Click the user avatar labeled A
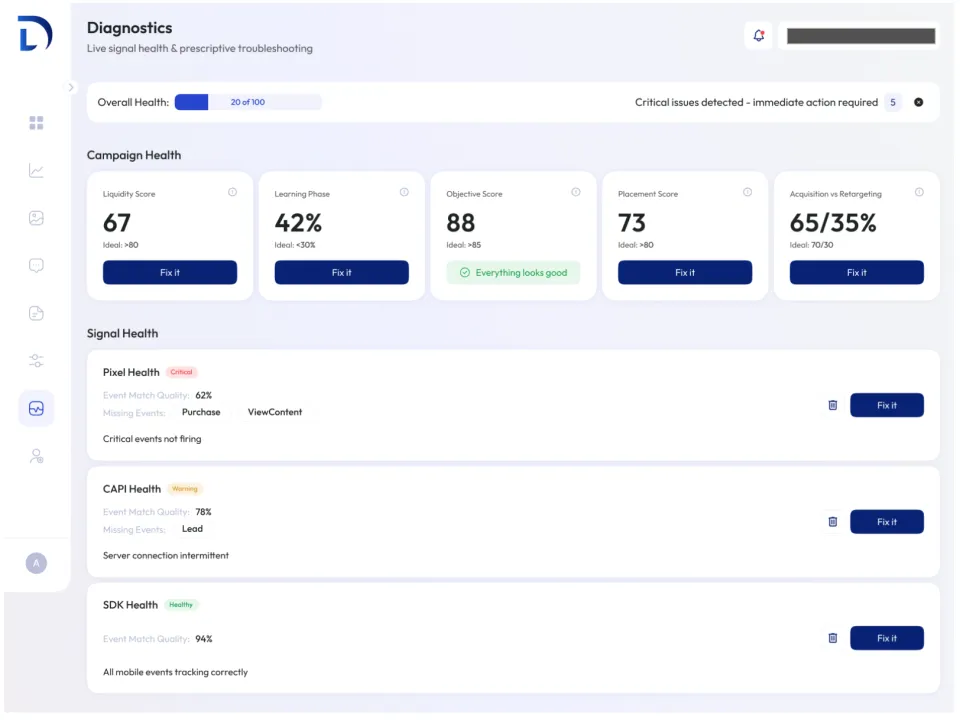The width and height of the screenshot is (960, 720). pyautogui.click(x=36, y=563)
